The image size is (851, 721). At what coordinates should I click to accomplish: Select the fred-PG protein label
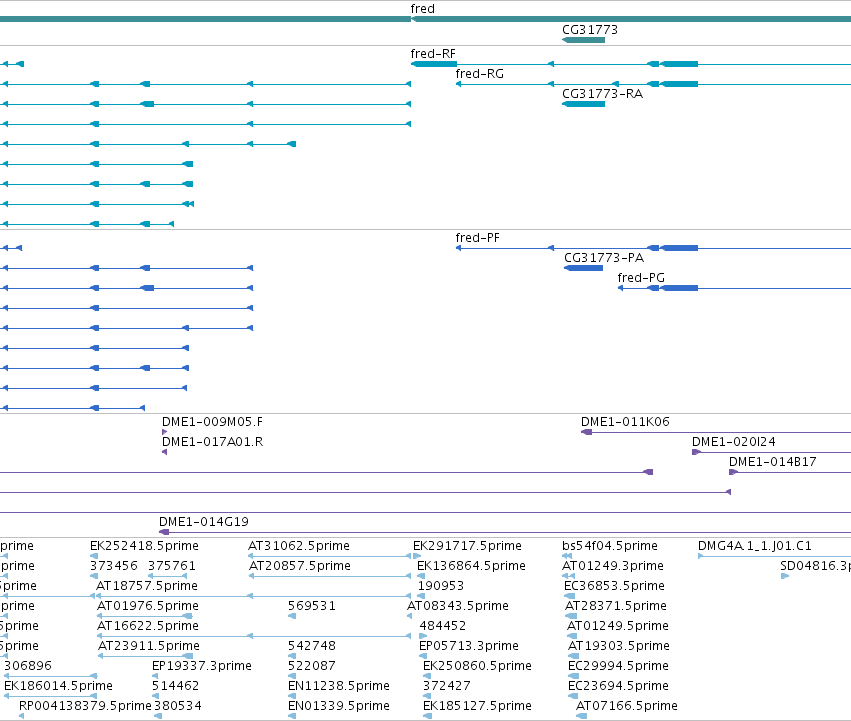(641, 277)
